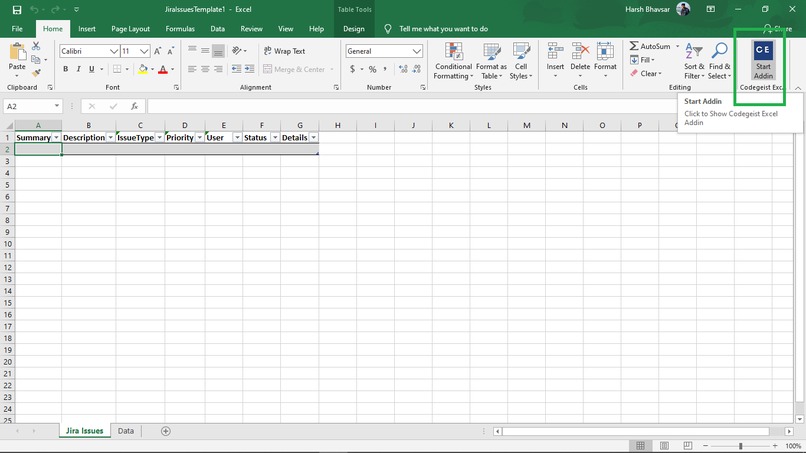Click the Increase Decimal icon
806x453 pixels.
click(x=403, y=69)
